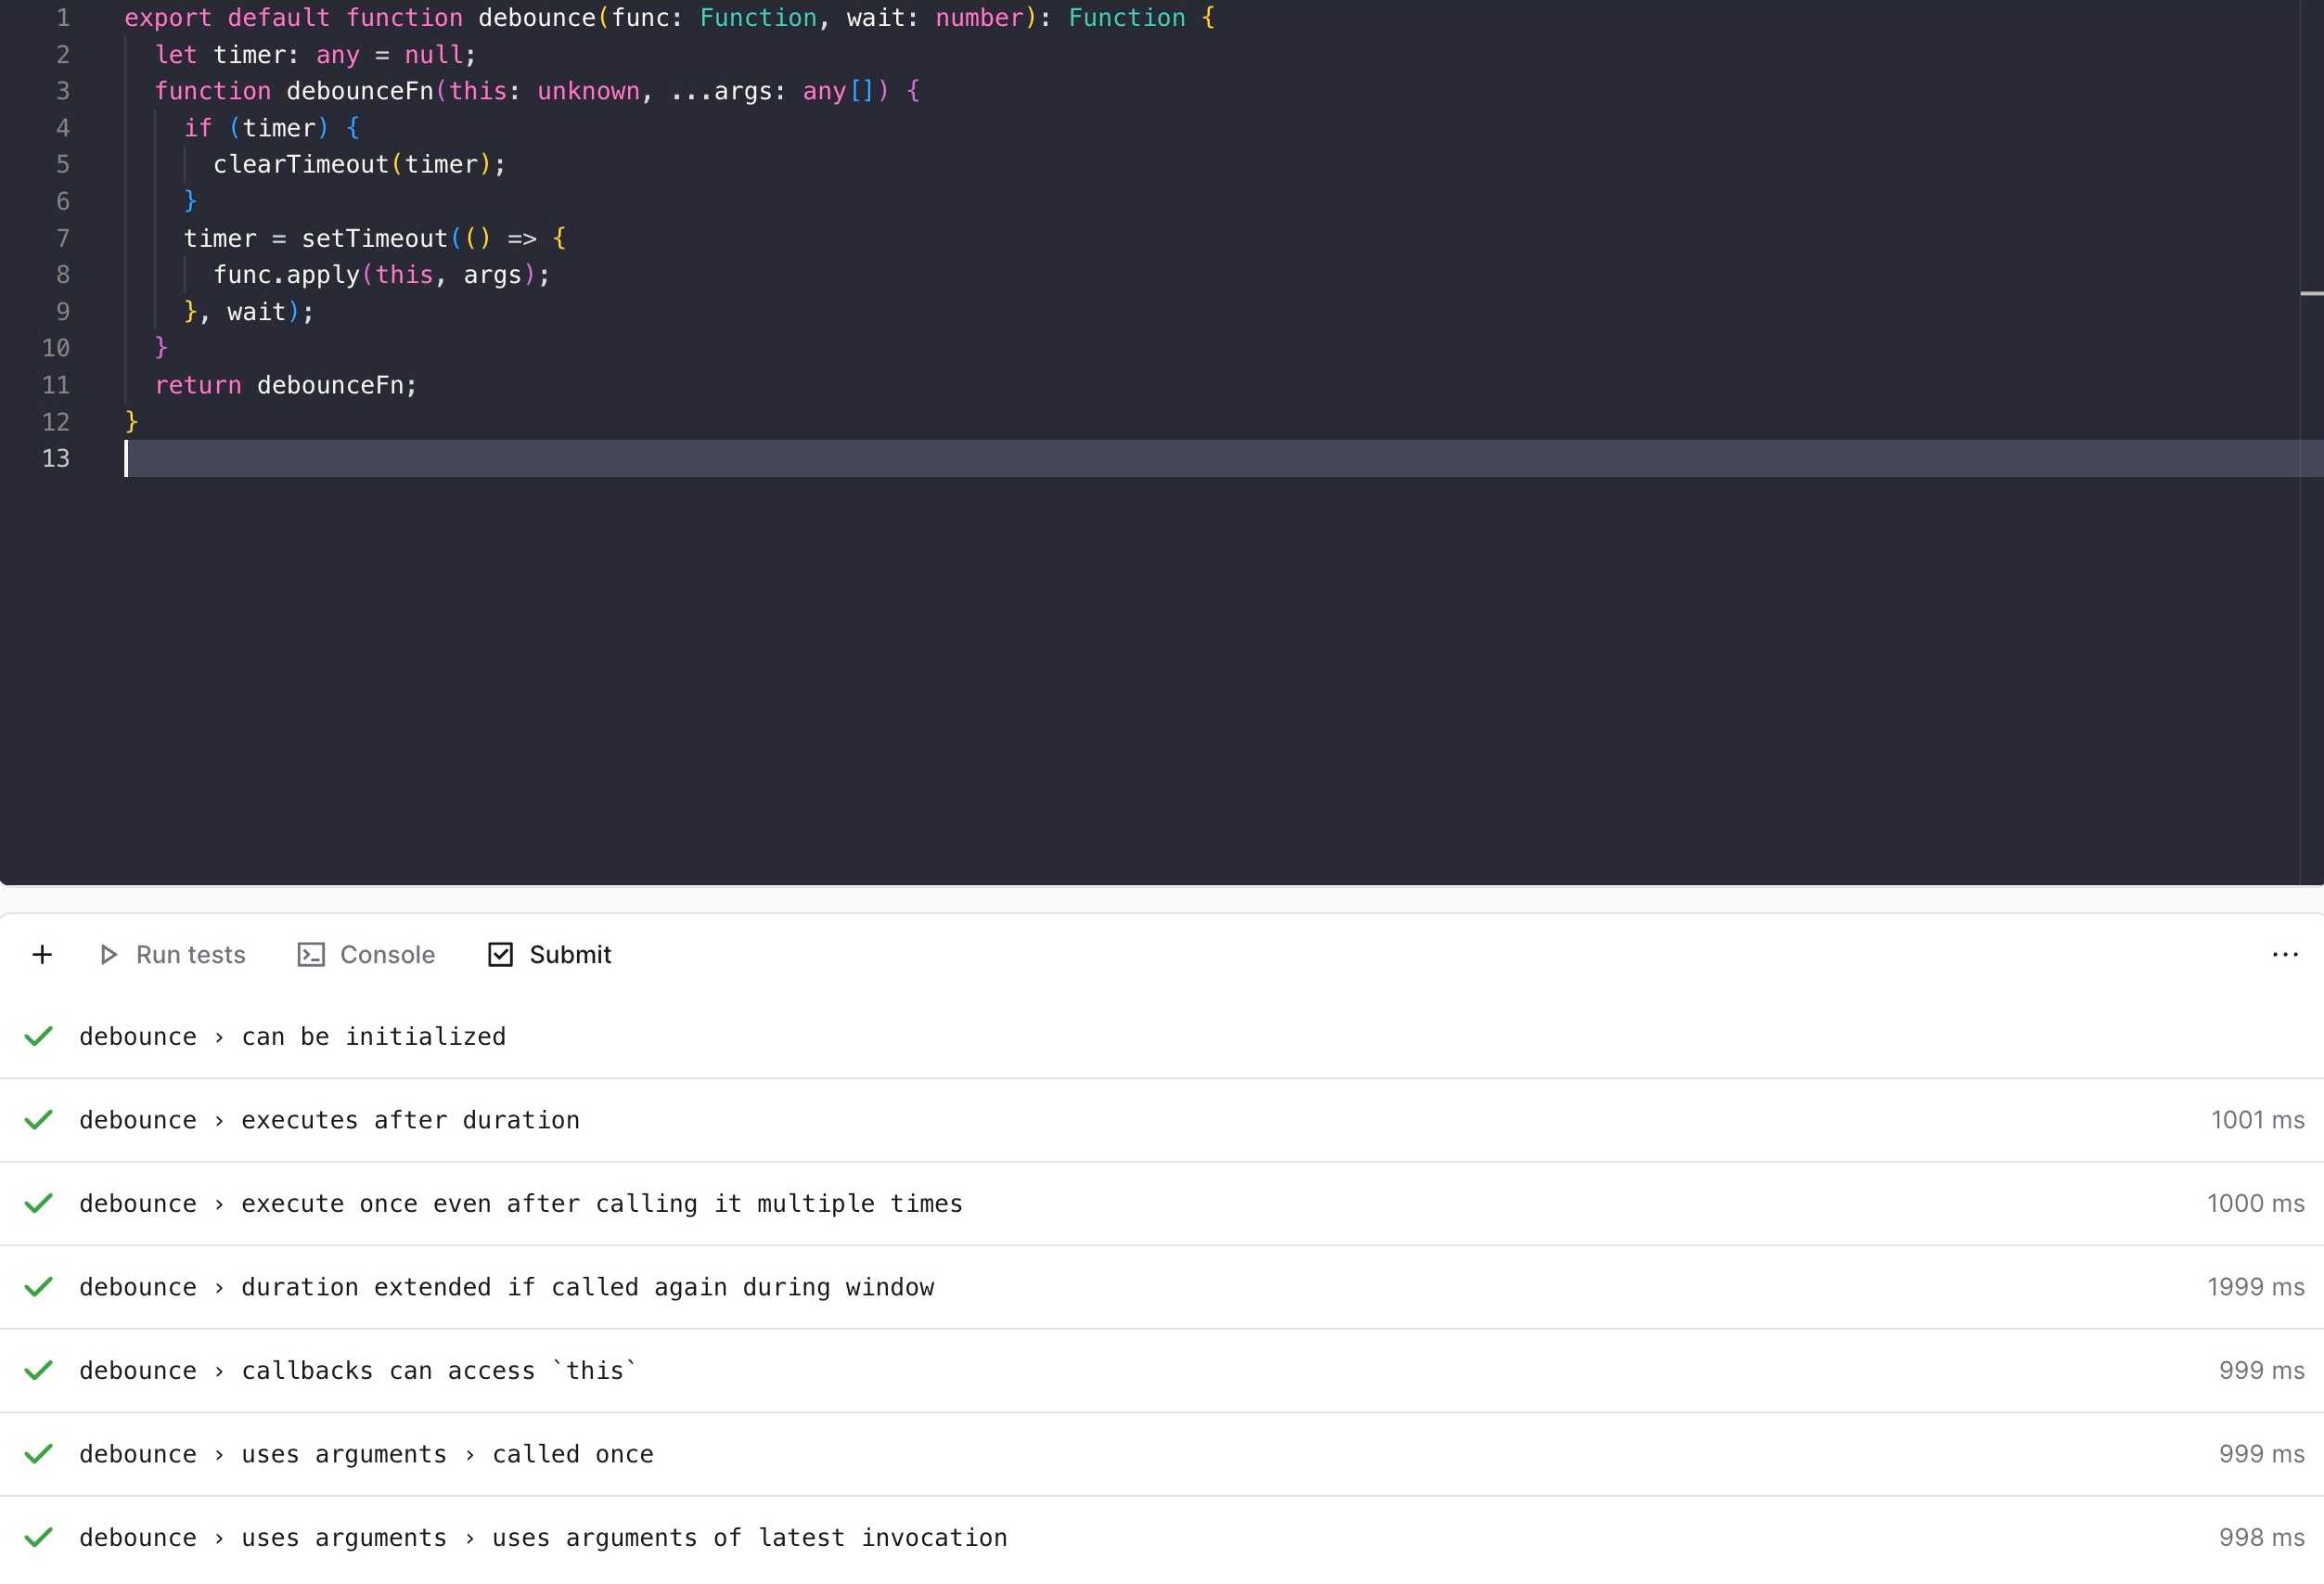Viewport: 2324px width, 1584px height.
Task: Click 'if (timer) {' on line 4
Action: coord(271,128)
